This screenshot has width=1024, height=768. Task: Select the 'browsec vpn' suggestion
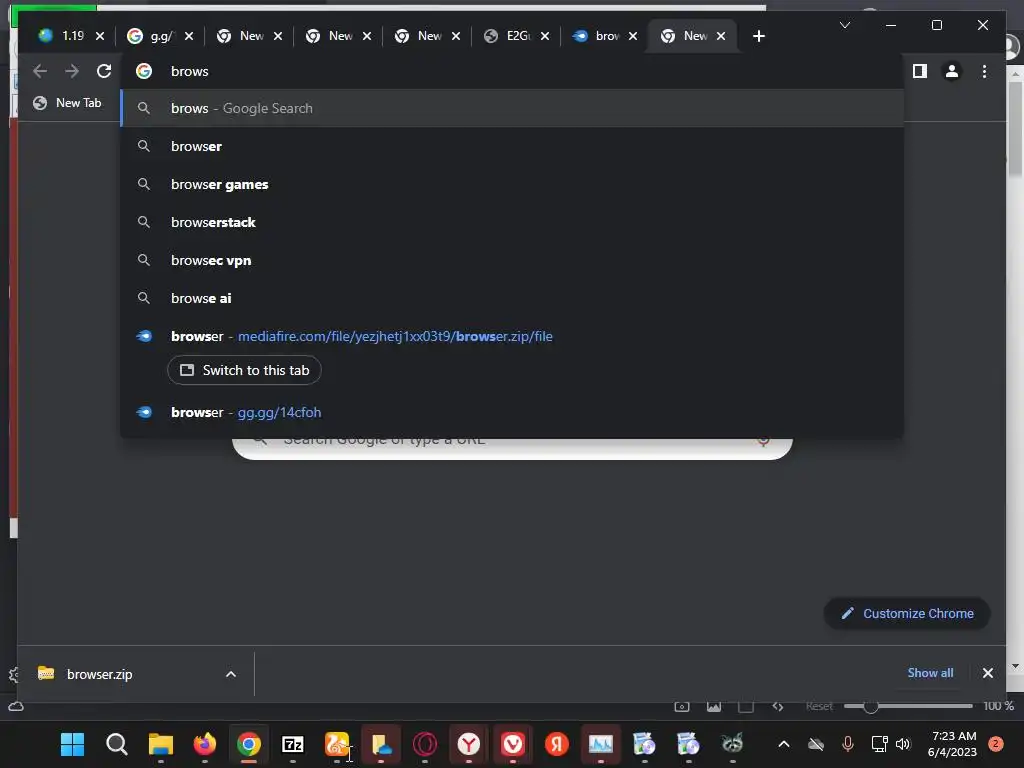pos(512,260)
